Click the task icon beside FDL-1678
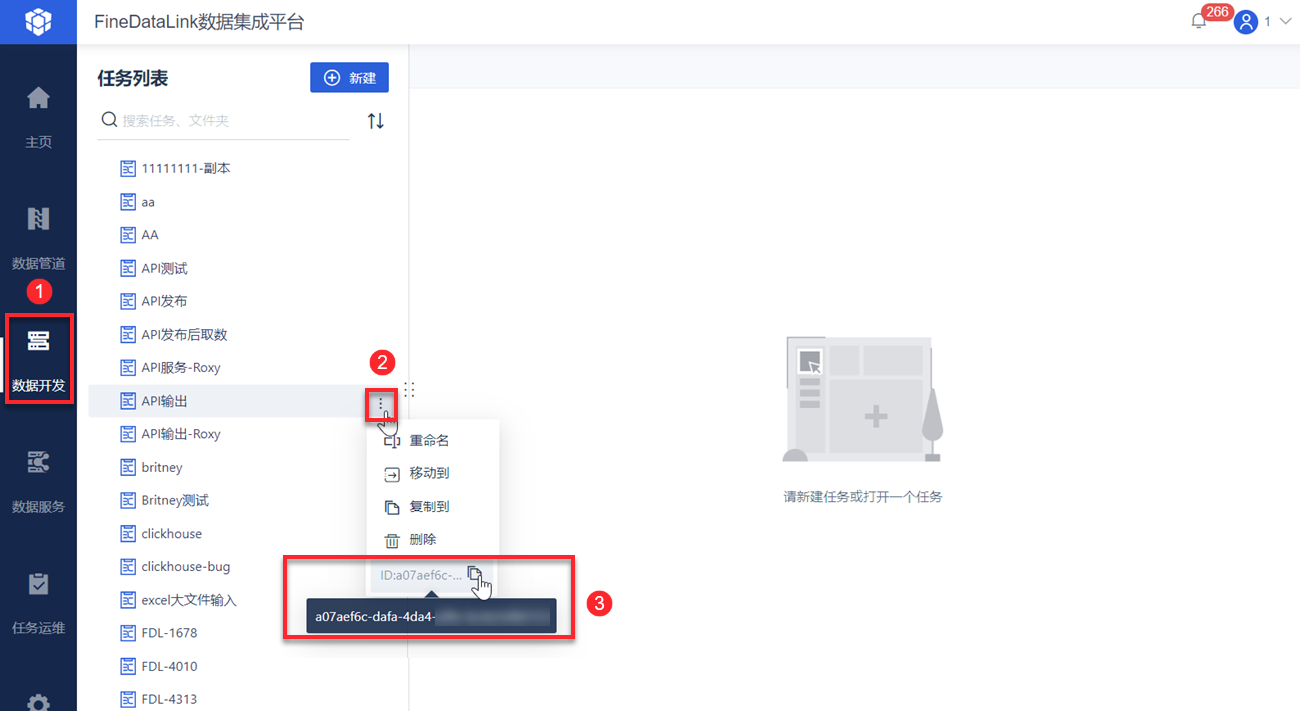This screenshot has width=1300, height=711. [128, 633]
